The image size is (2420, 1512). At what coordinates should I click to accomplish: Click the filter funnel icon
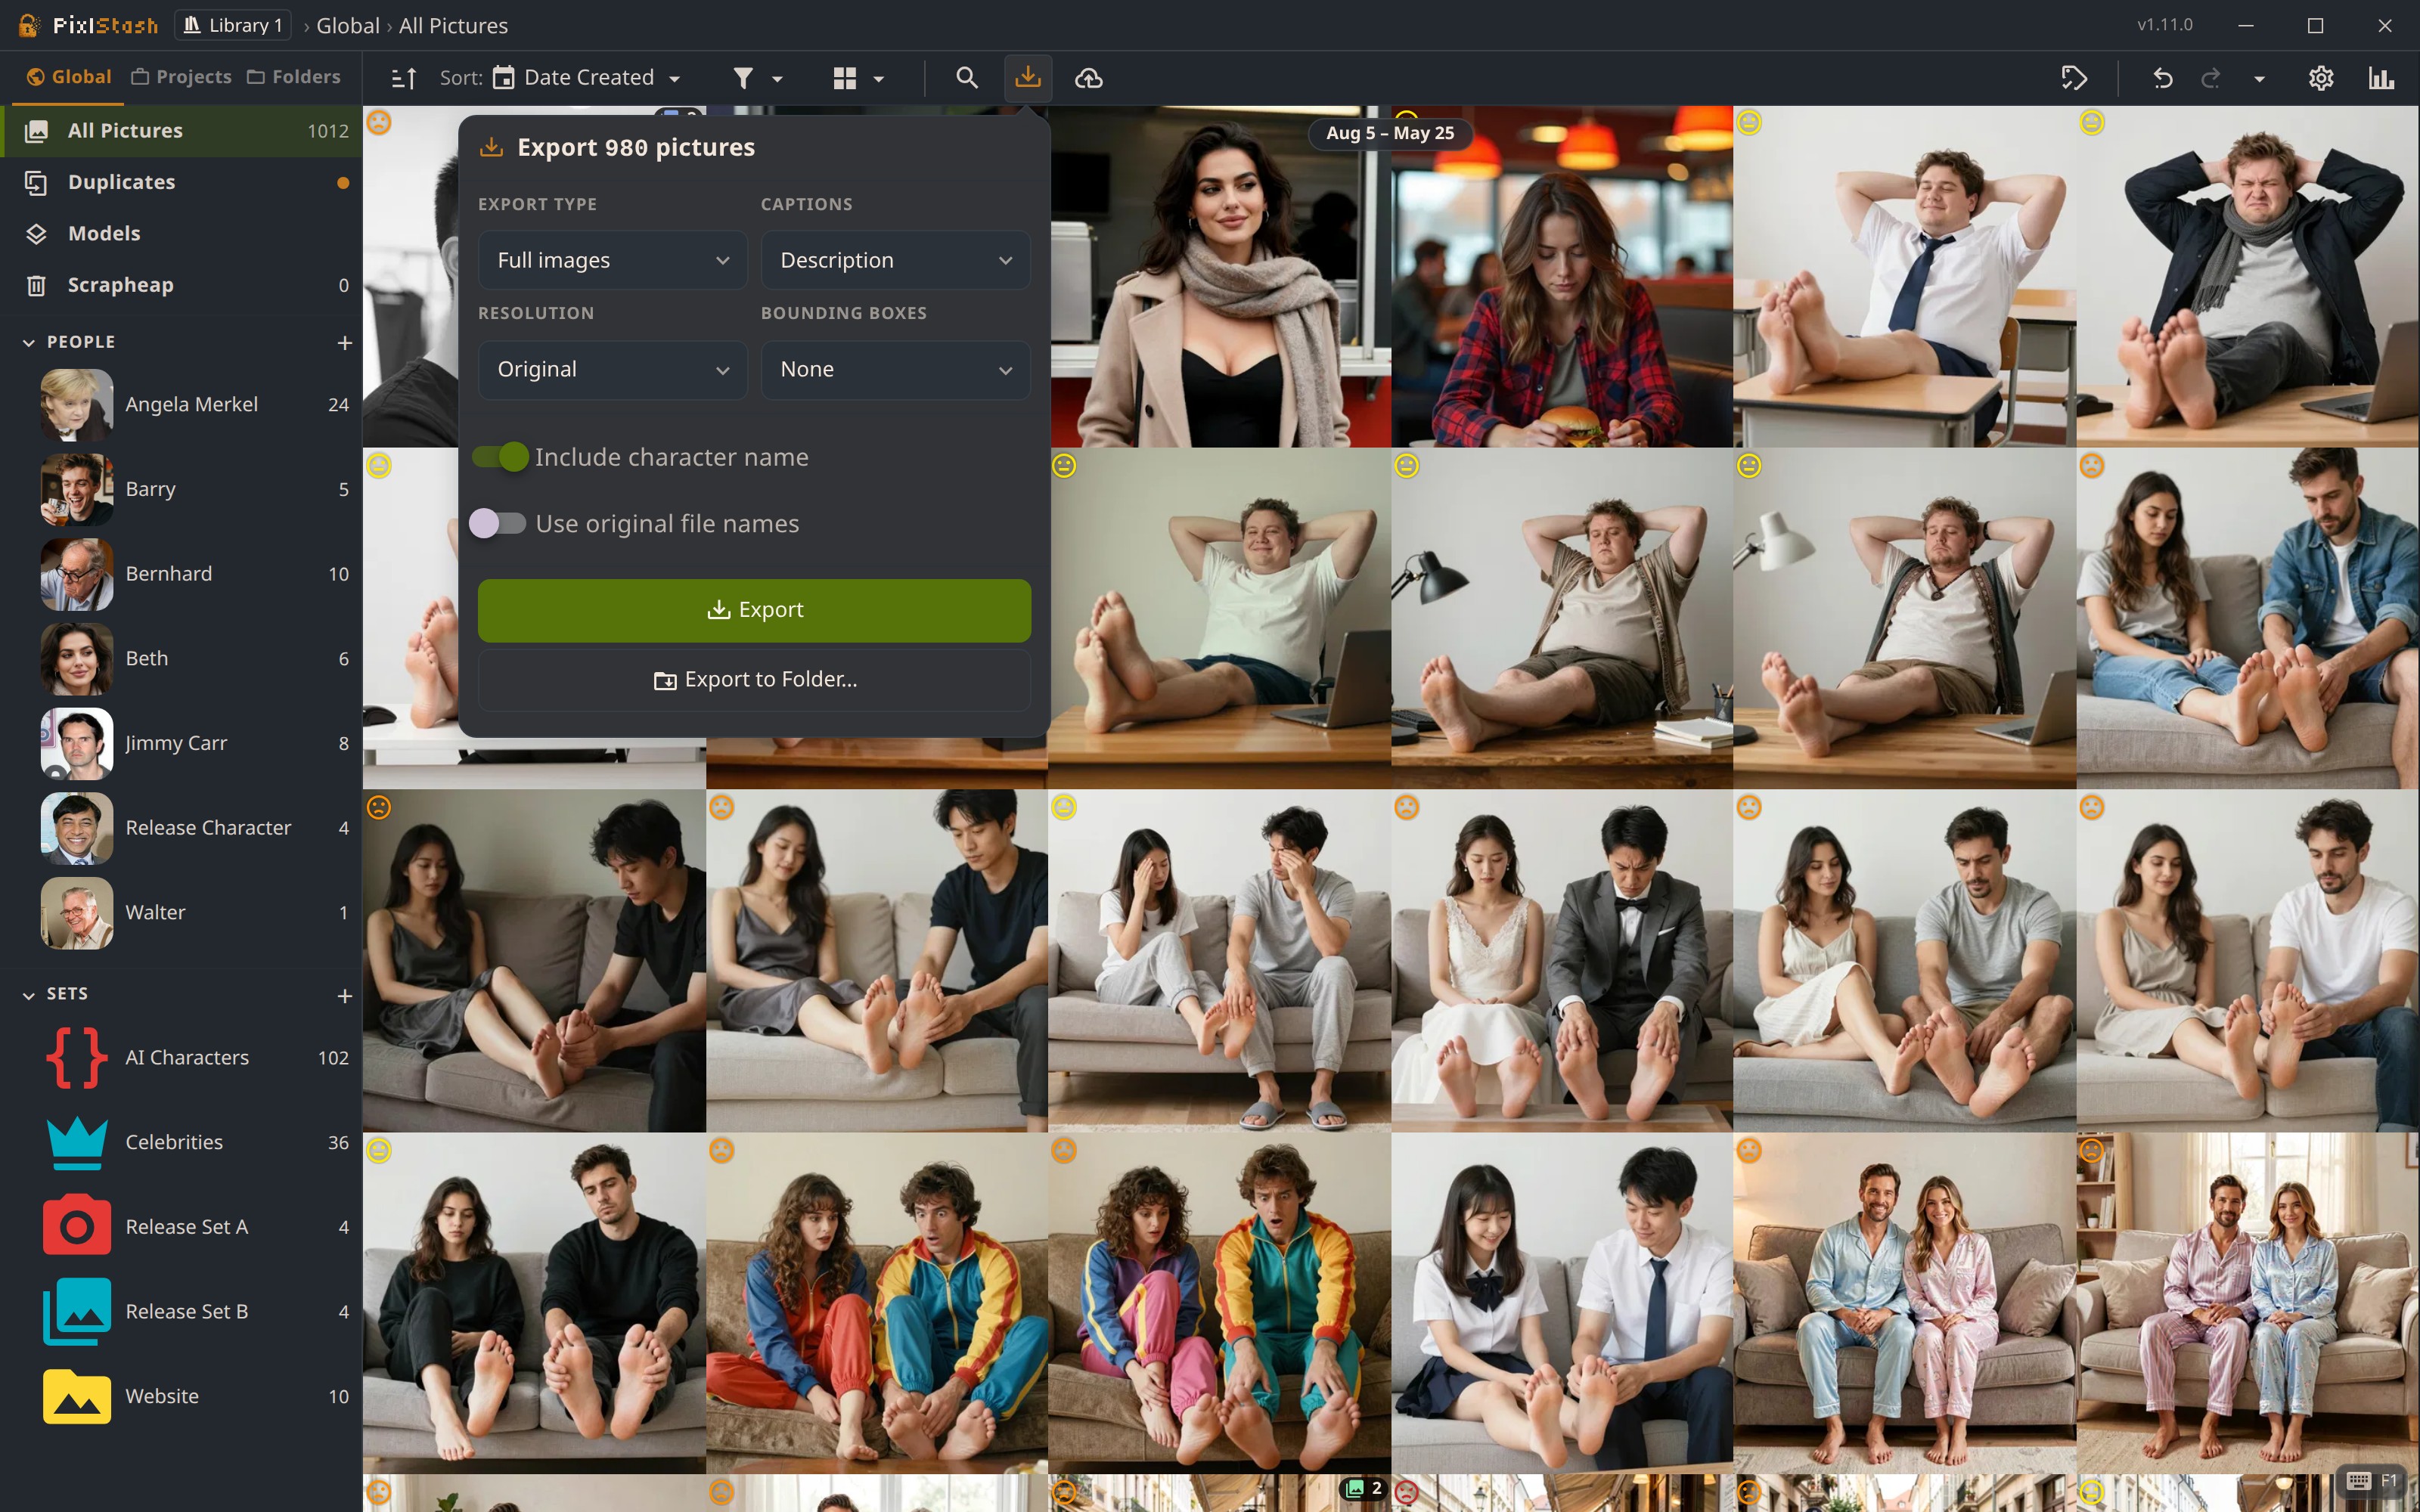pyautogui.click(x=742, y=78)
